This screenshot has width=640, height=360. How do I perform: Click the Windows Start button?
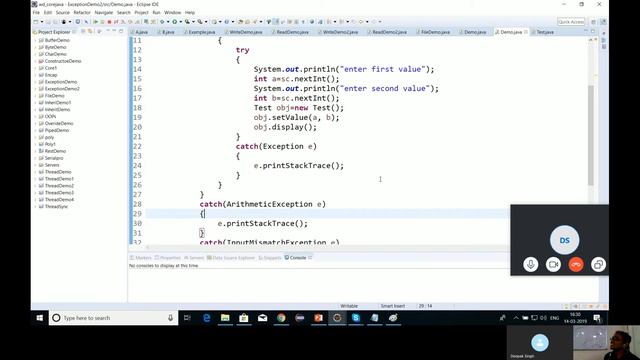(40, 318)
